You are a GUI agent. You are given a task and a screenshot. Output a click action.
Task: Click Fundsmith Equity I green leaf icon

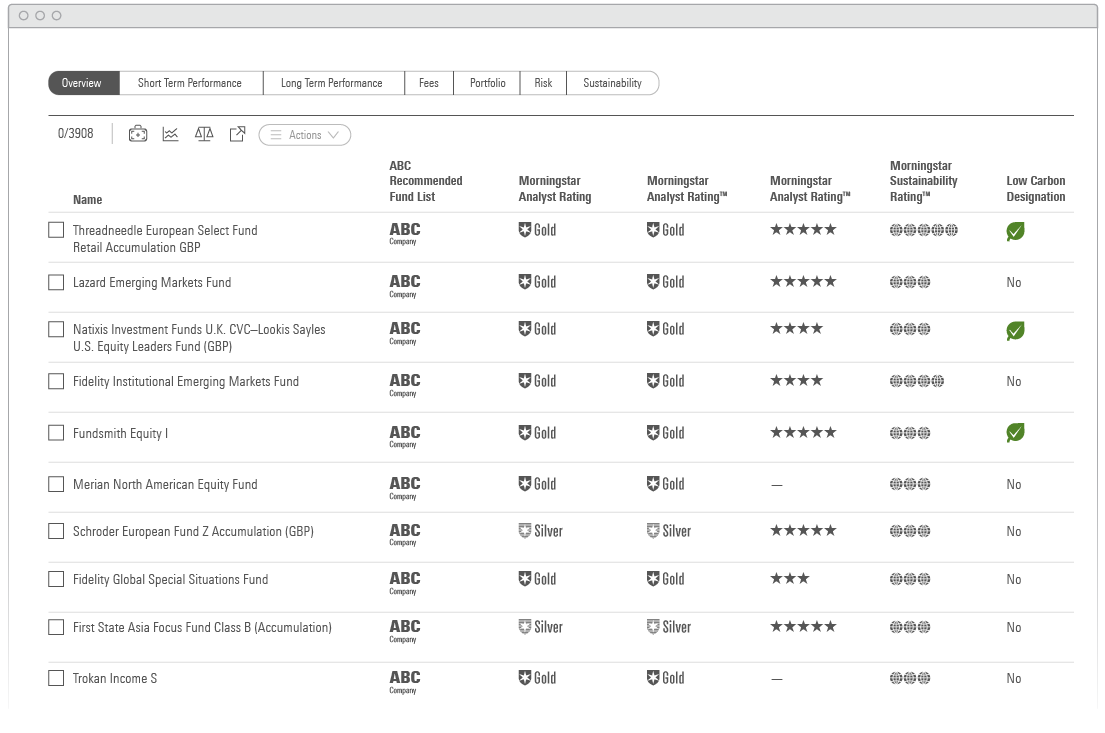click(x=1015, y=433)
